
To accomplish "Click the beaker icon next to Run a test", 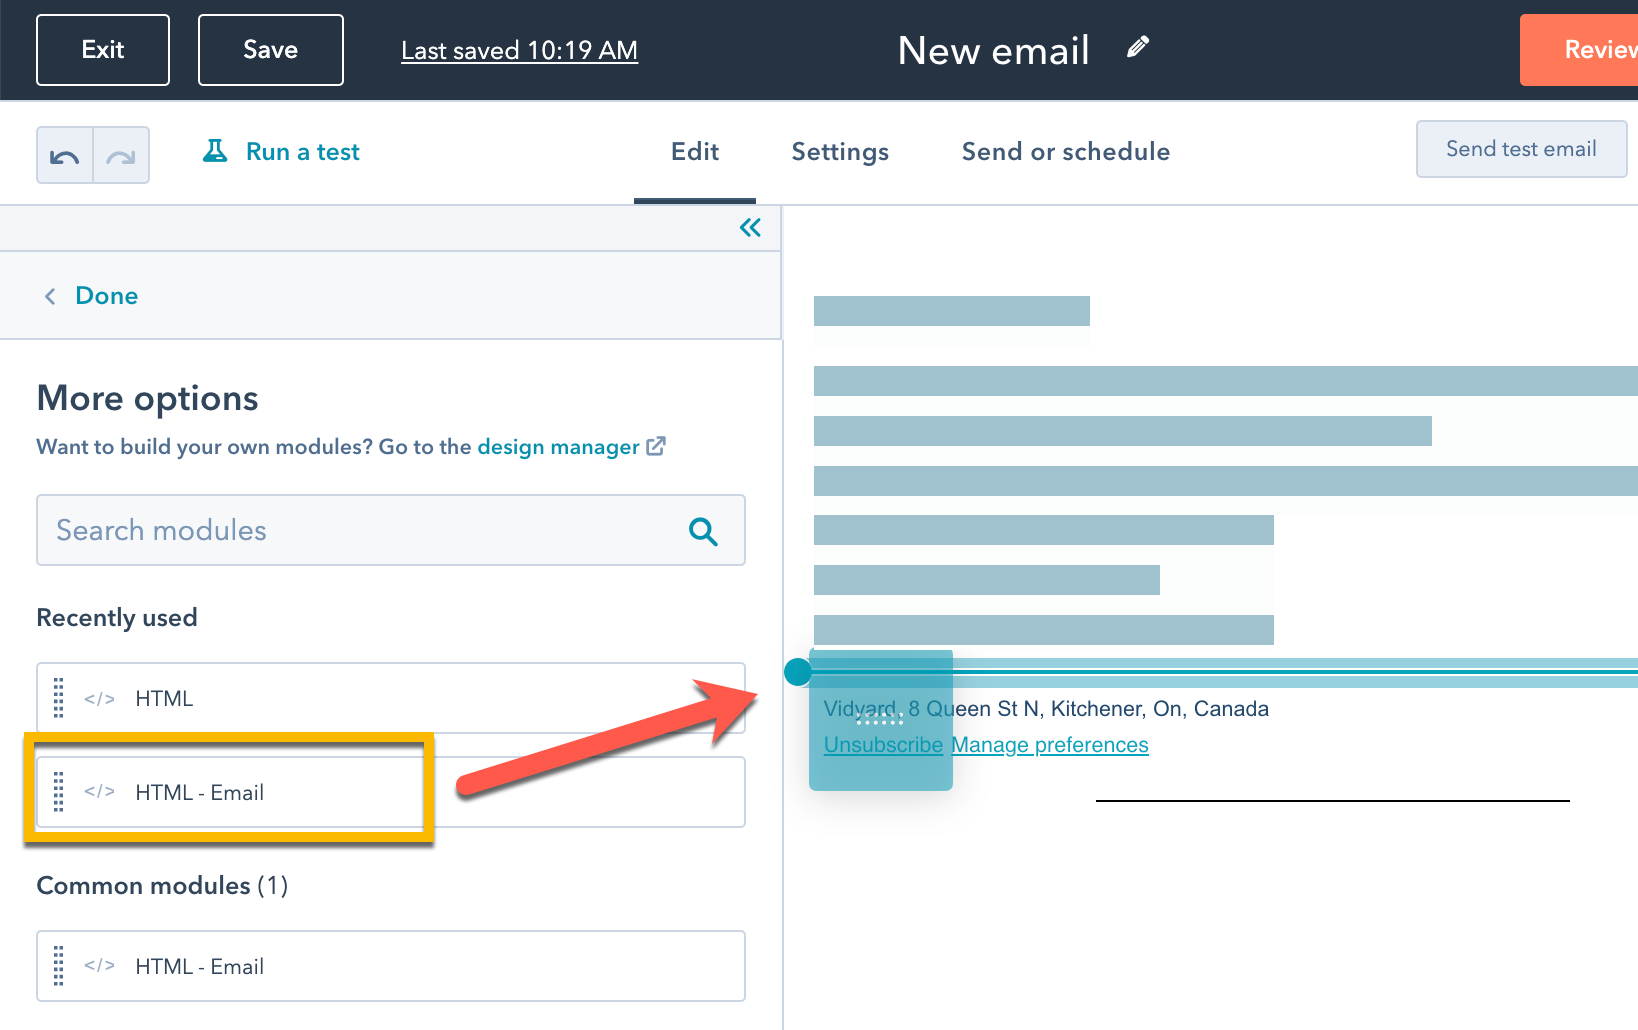I will (x=215, y=150).
